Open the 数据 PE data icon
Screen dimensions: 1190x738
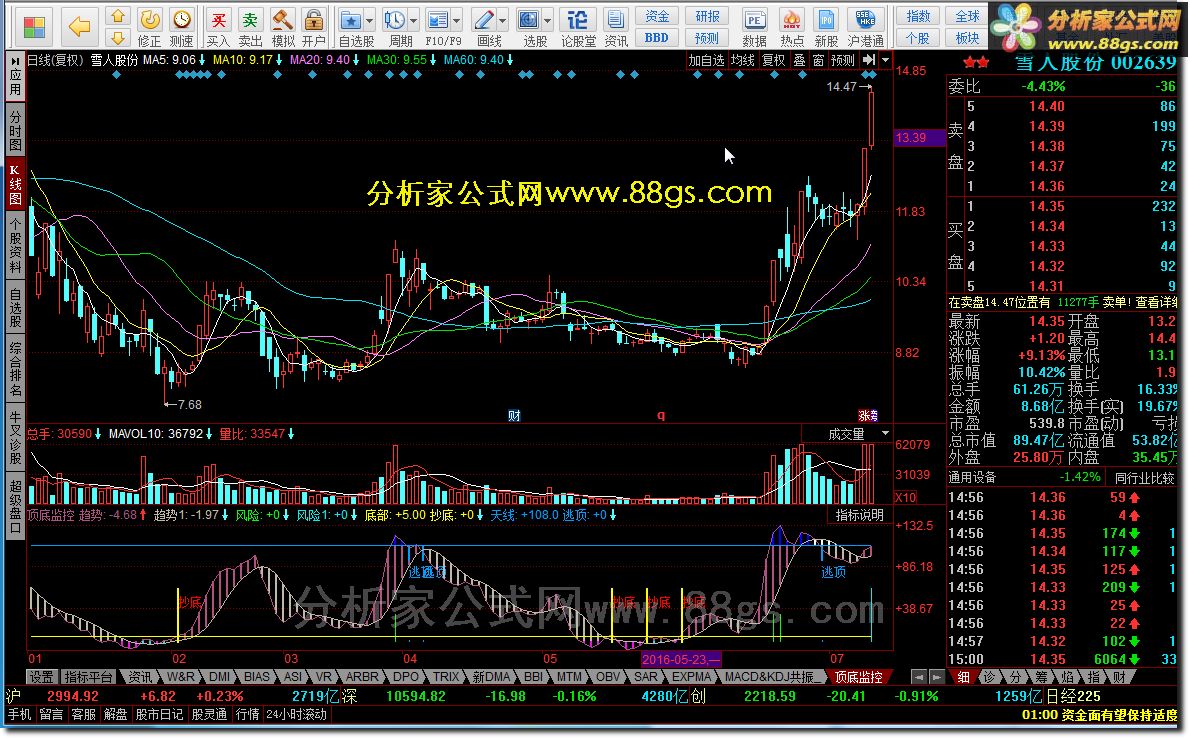754,27
